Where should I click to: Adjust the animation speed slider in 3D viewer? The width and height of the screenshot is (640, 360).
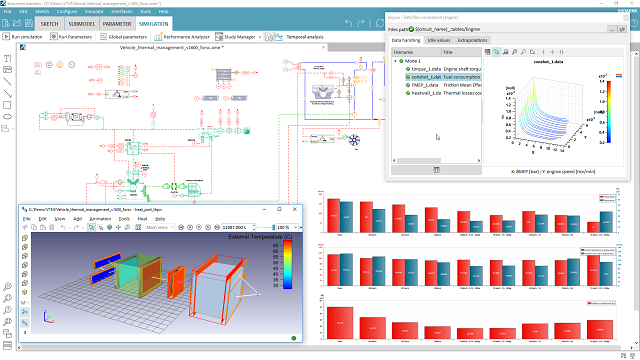[273, 227]
